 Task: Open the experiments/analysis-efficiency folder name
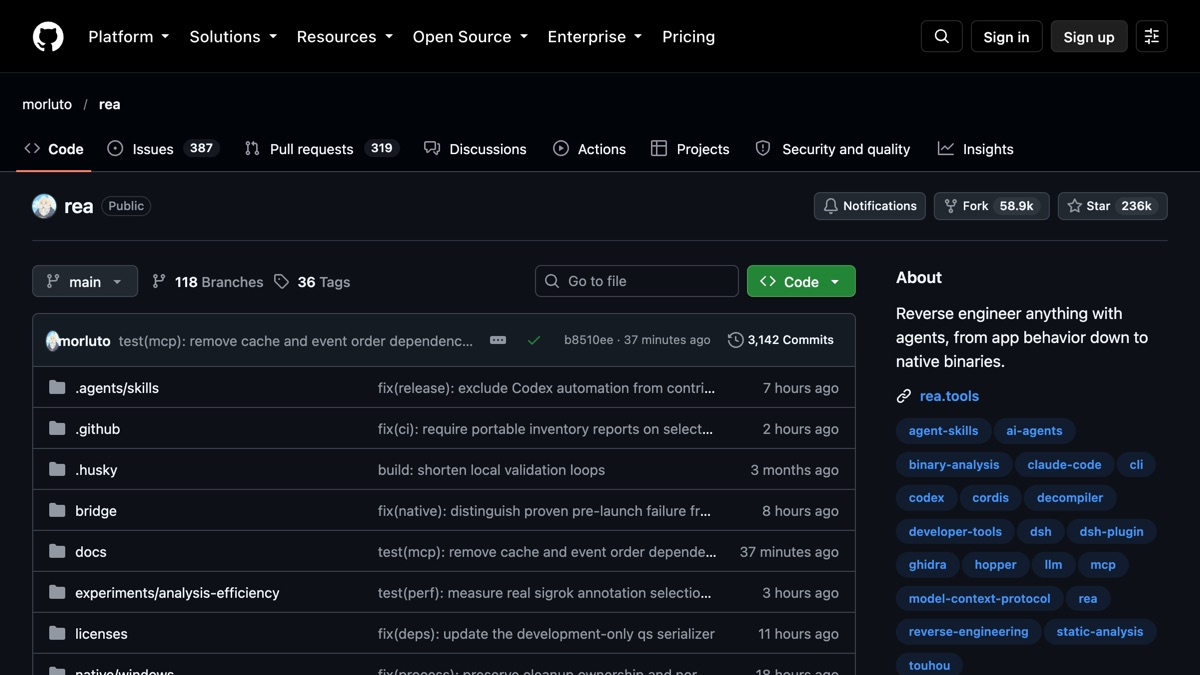tap(177, 593)
